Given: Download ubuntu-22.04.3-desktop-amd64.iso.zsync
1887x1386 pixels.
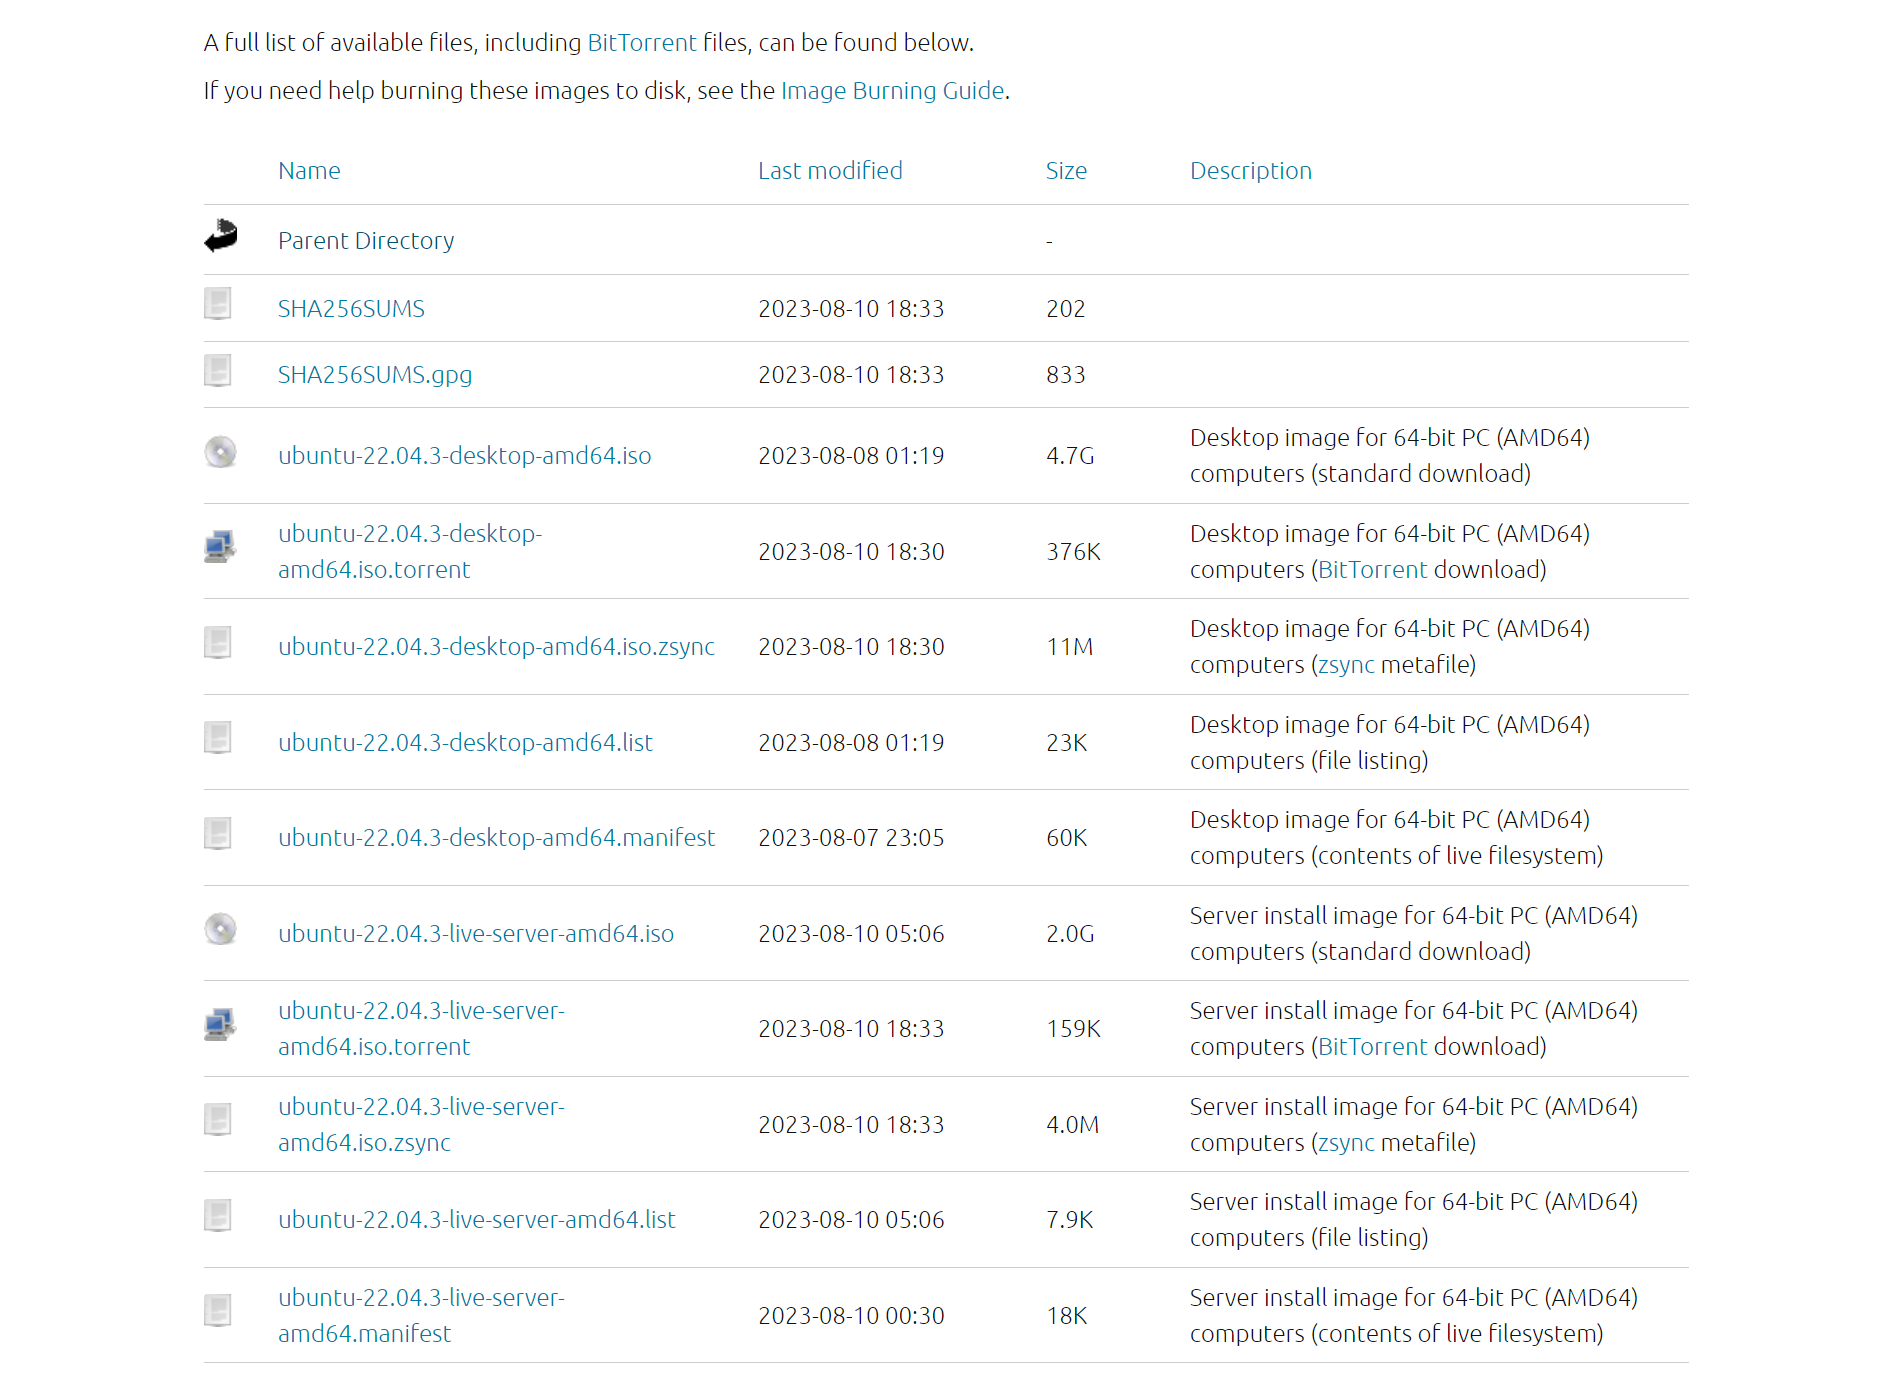Looking at the screenshot, I should point(497,647).
